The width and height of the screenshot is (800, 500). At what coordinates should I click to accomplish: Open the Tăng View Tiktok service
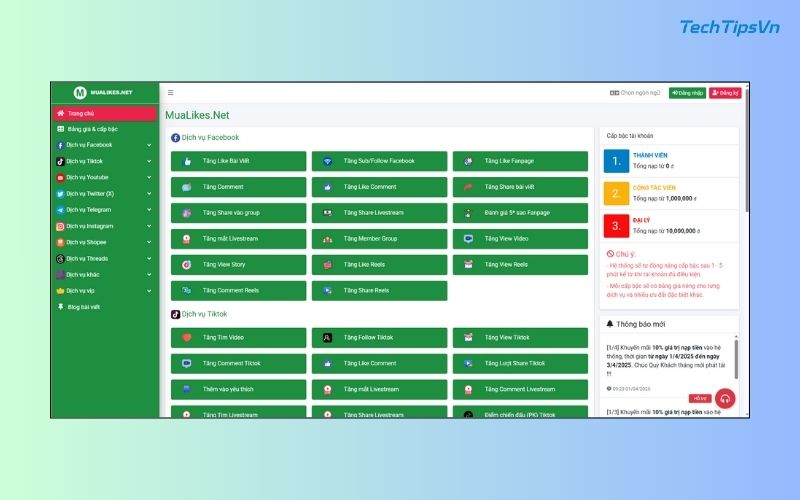(x=520, y=338)
